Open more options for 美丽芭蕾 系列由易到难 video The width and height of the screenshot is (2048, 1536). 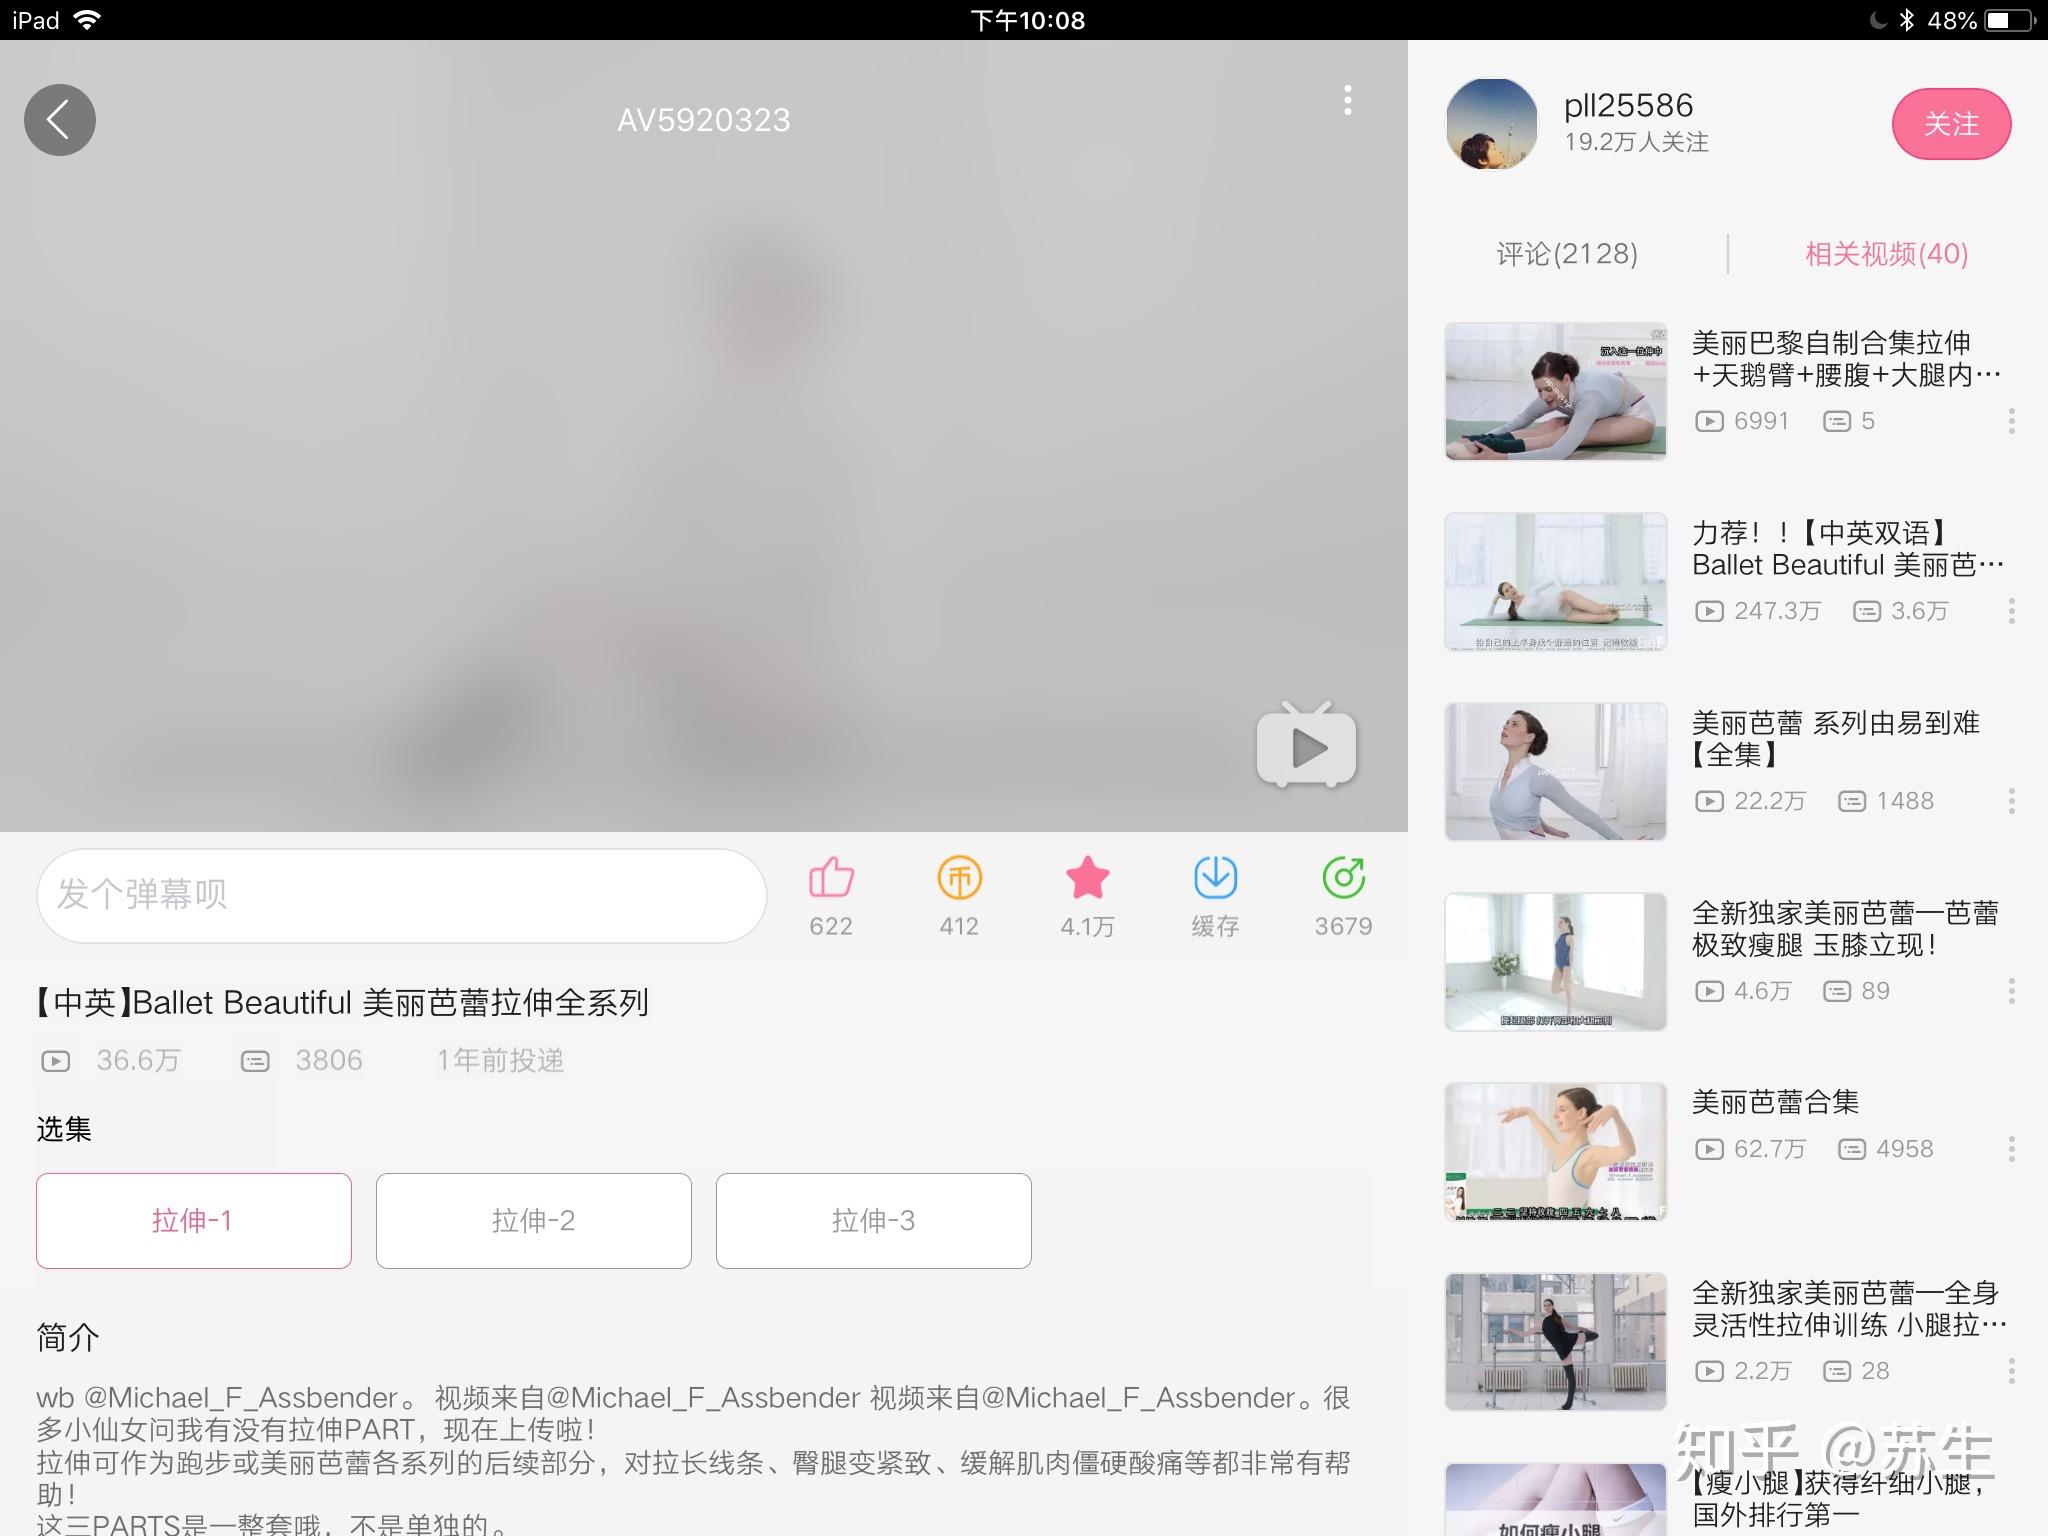(x=2012, y=801)
